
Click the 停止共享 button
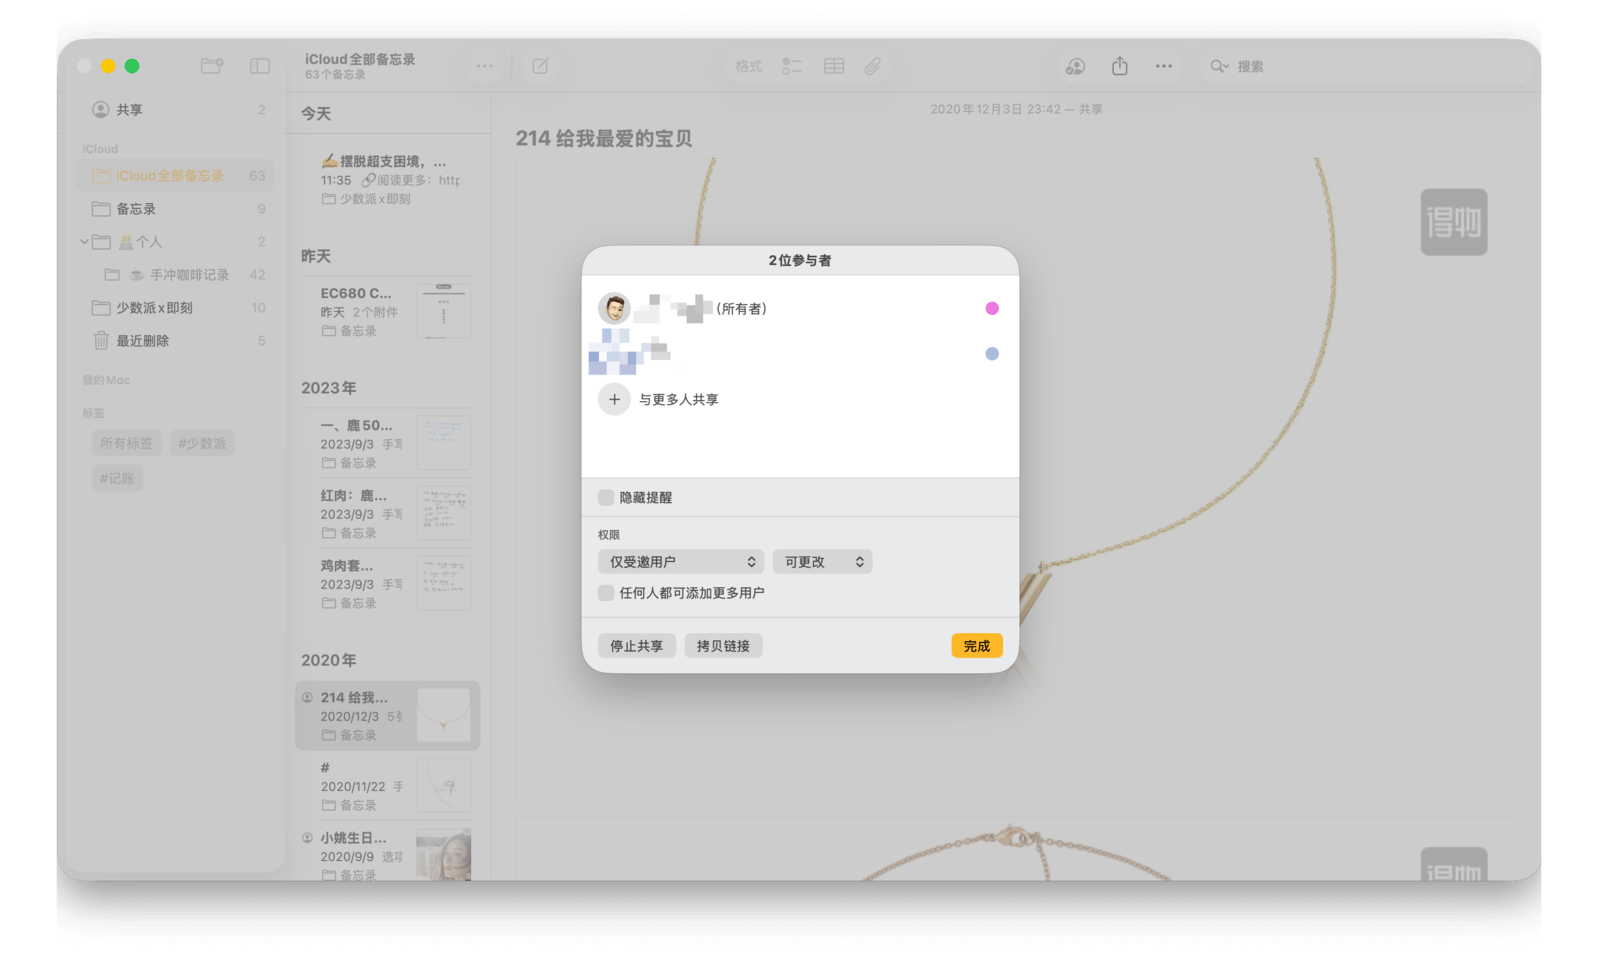[636, 646]
